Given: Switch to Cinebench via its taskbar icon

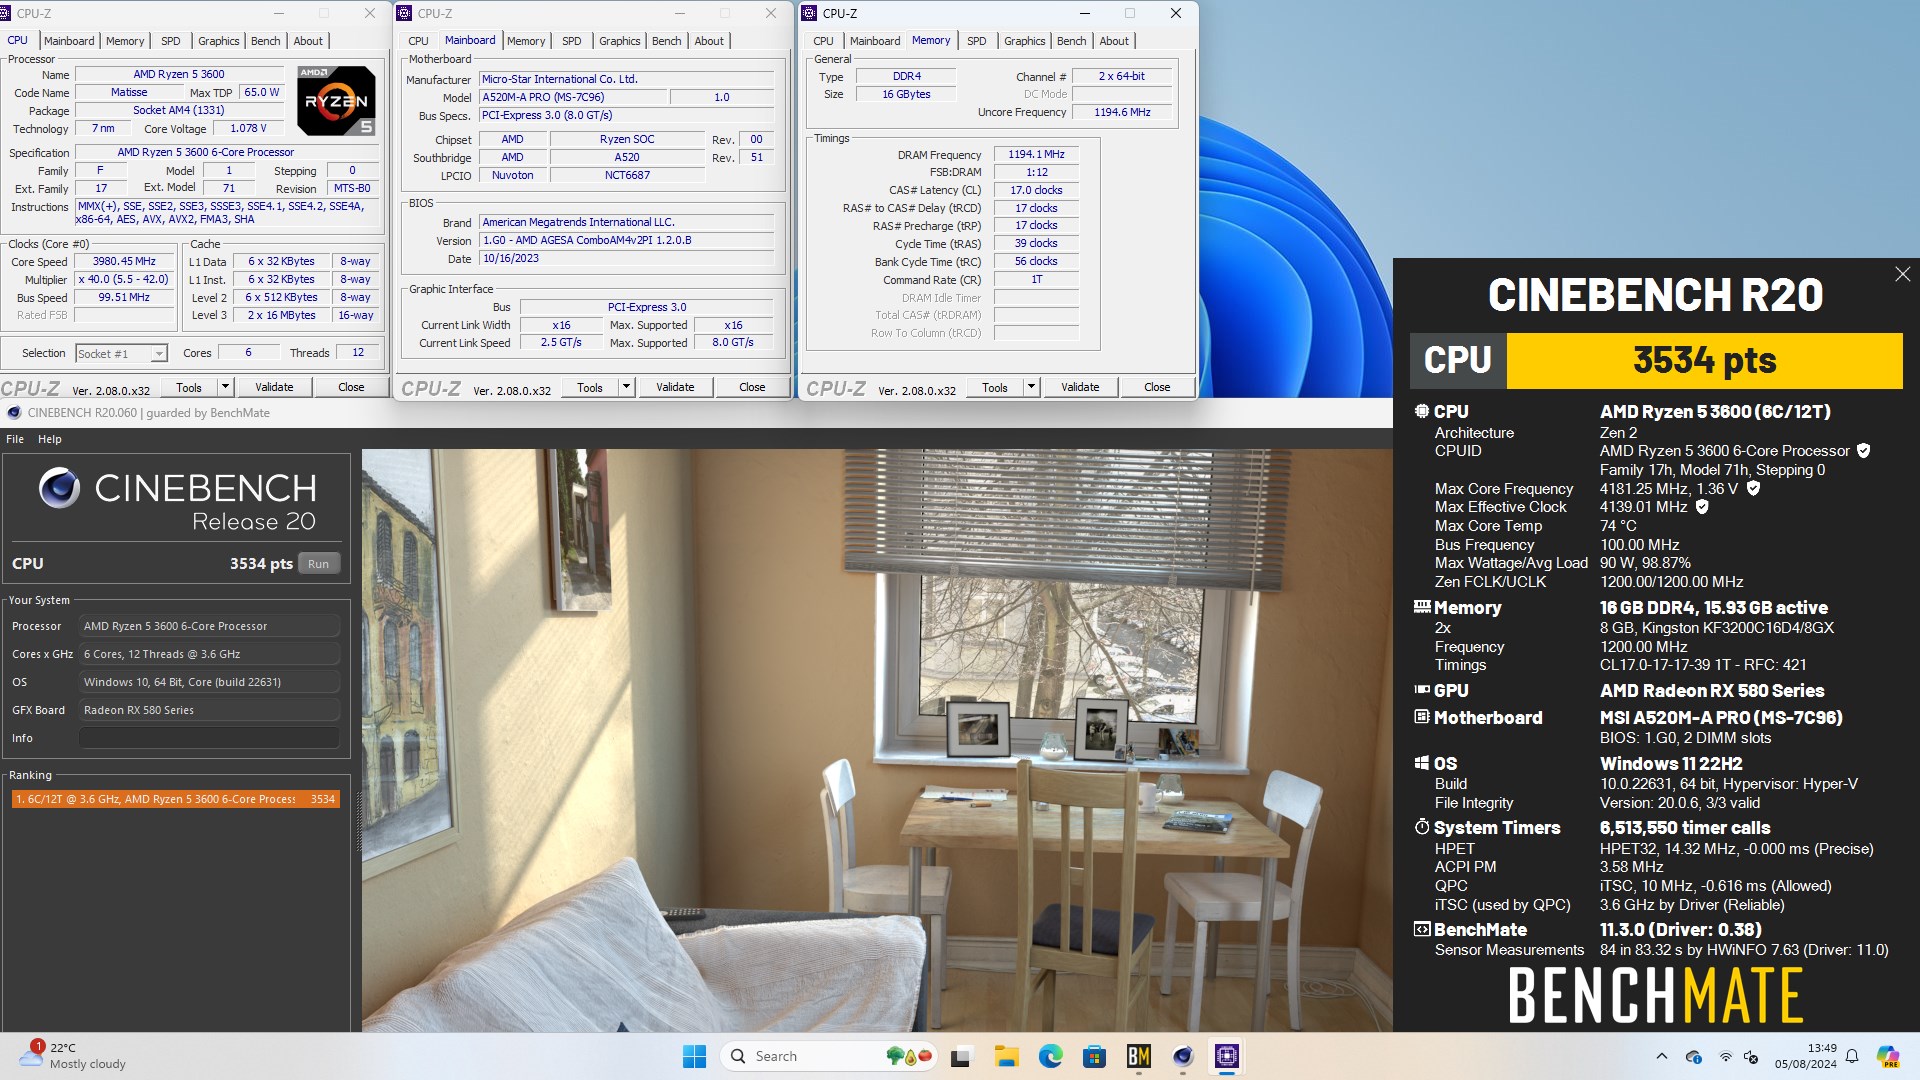Looking at the screenshot, I should click(1183, 1056).
